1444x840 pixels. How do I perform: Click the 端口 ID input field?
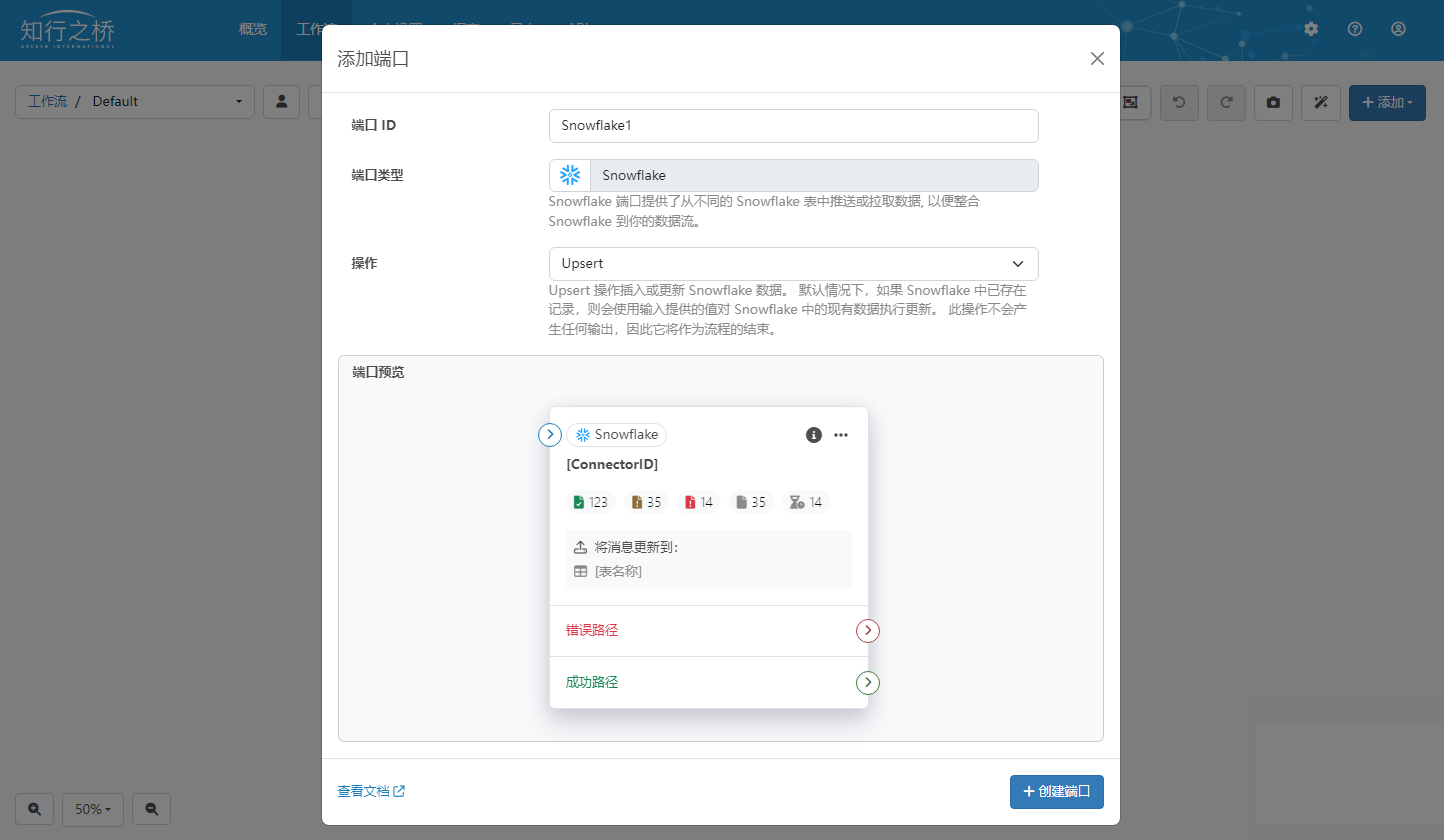click(793, 126)
